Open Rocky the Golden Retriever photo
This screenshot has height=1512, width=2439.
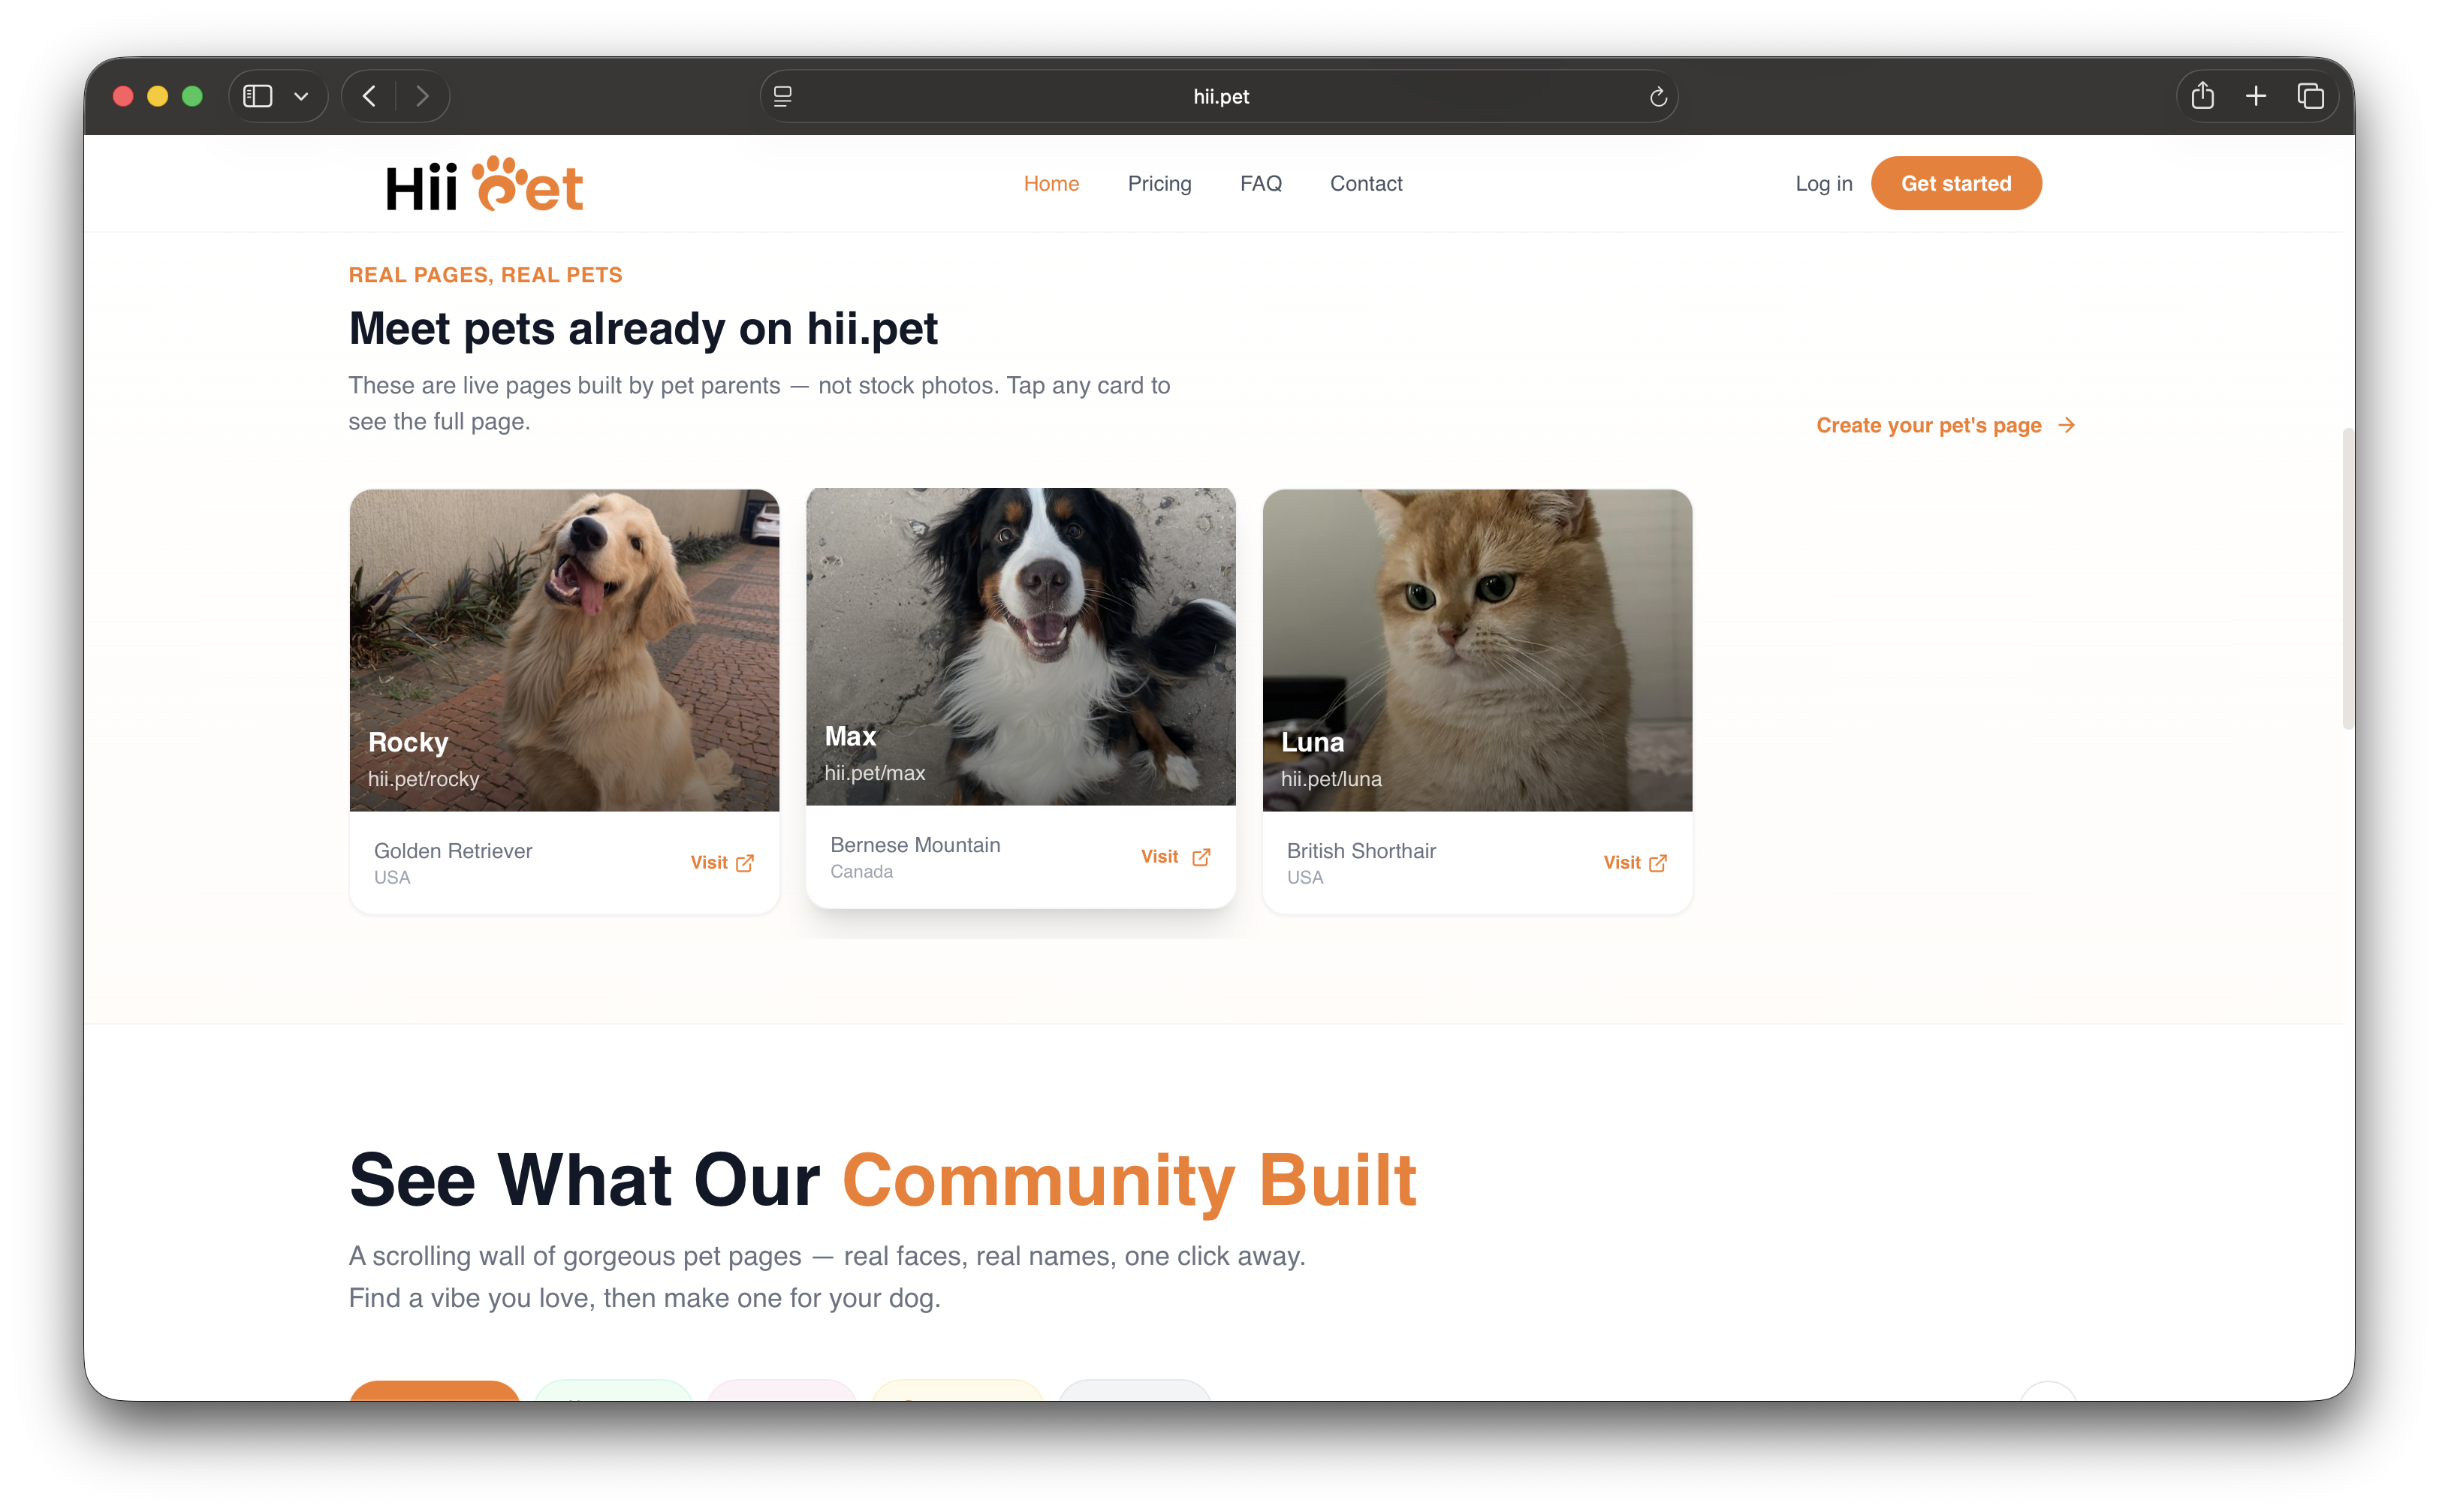[x=564, y=650]
